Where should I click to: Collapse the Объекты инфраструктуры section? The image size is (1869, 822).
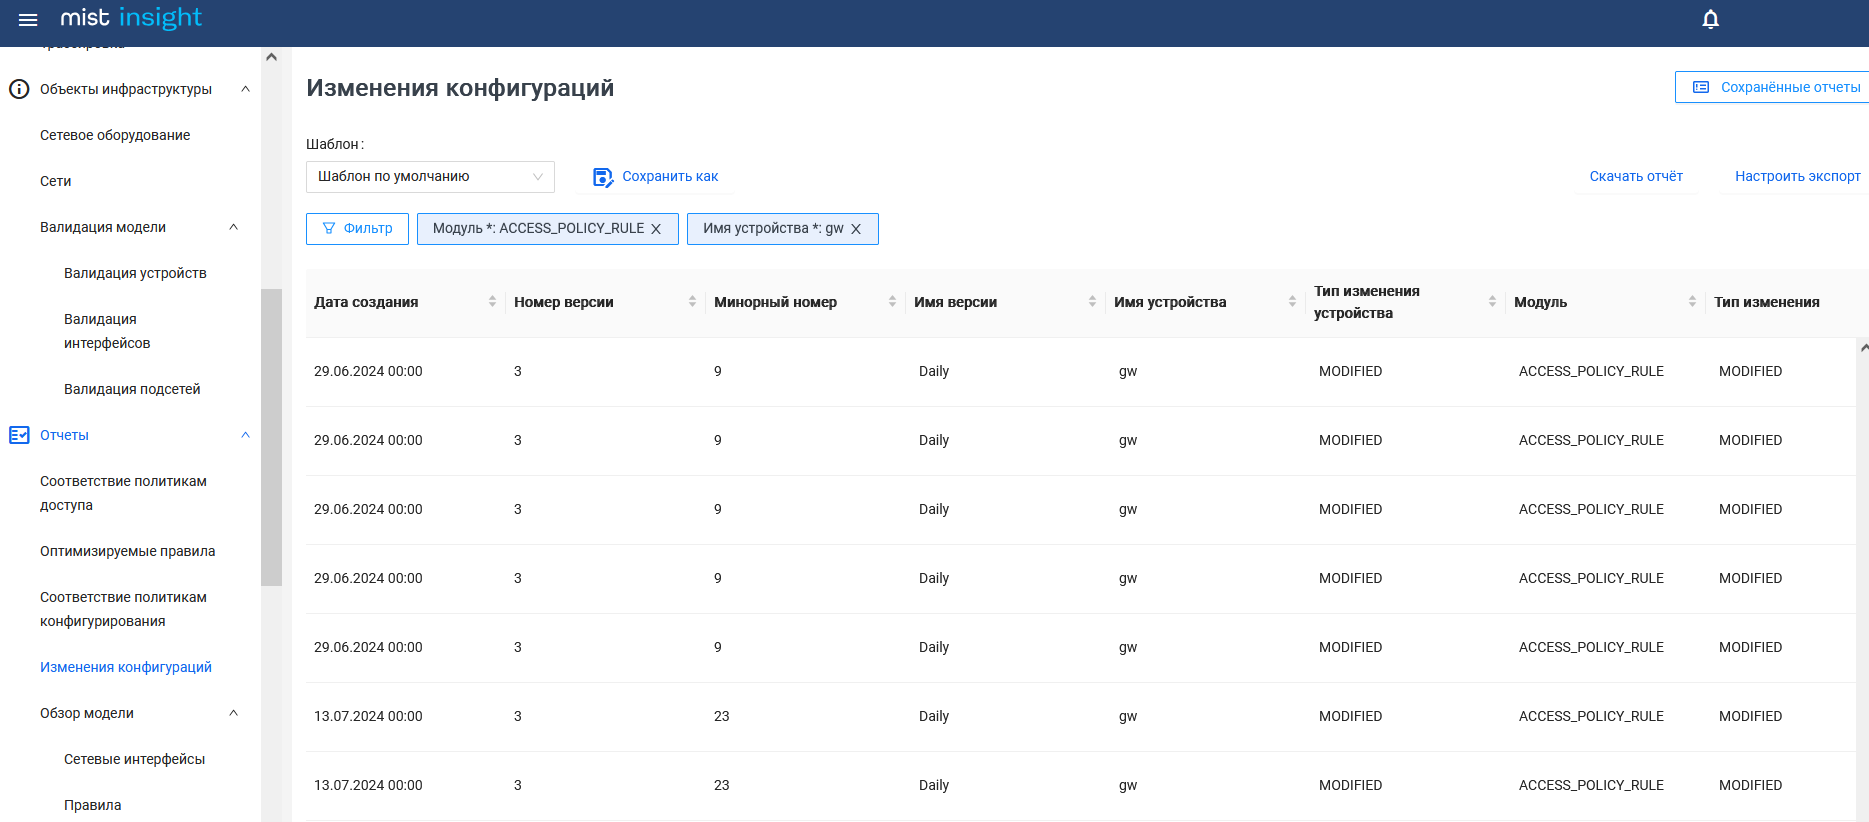tap(246, 89)
